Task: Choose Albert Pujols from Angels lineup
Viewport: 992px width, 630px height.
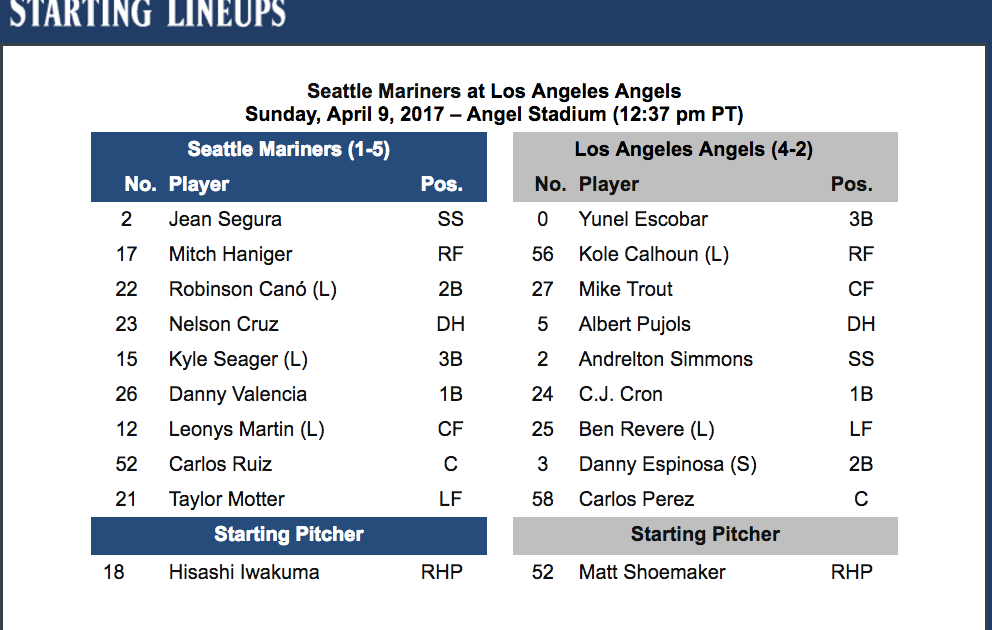Action: pos(634,324)
